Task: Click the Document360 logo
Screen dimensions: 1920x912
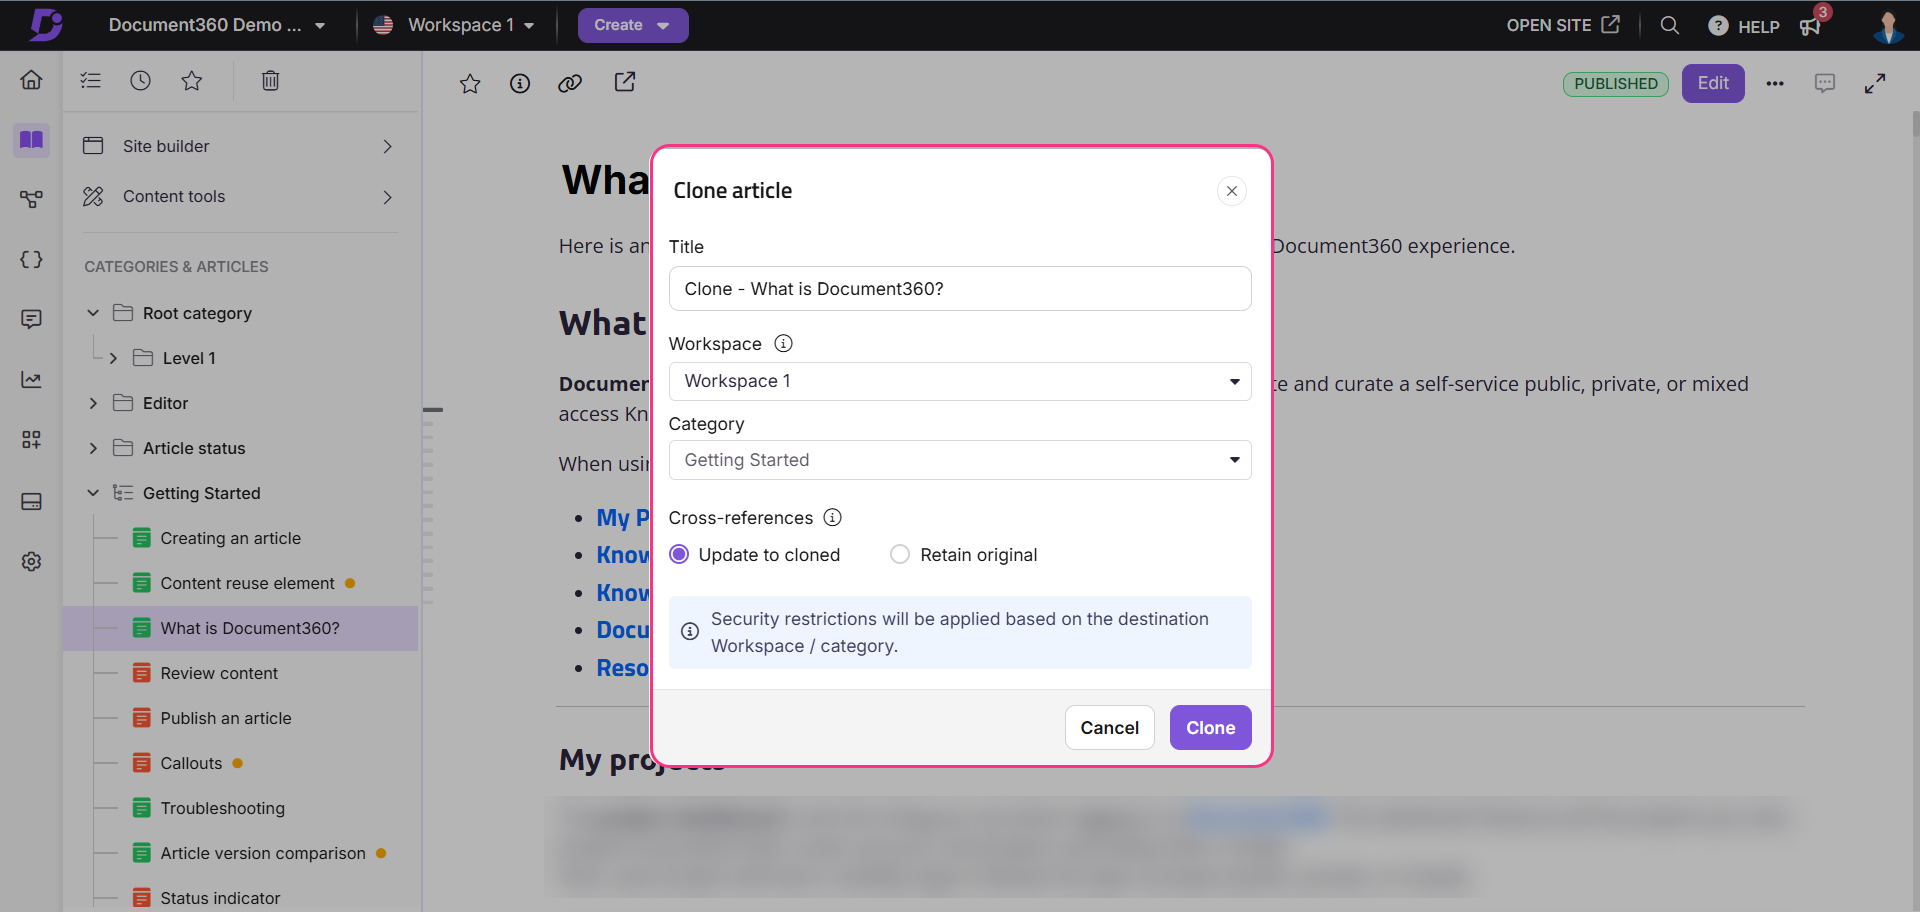Action: [x=46, y=24]
